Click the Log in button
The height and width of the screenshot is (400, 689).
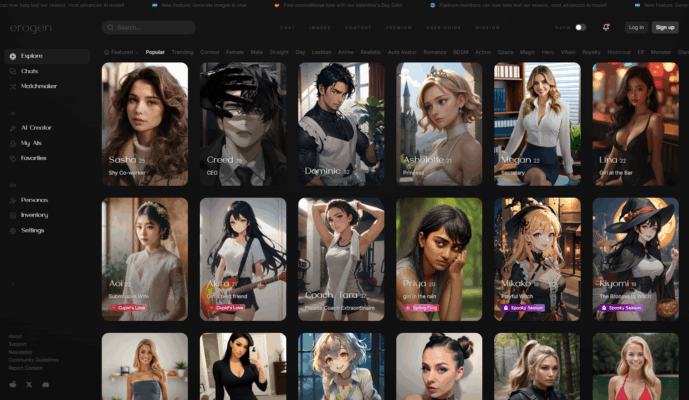click(636, 27)
